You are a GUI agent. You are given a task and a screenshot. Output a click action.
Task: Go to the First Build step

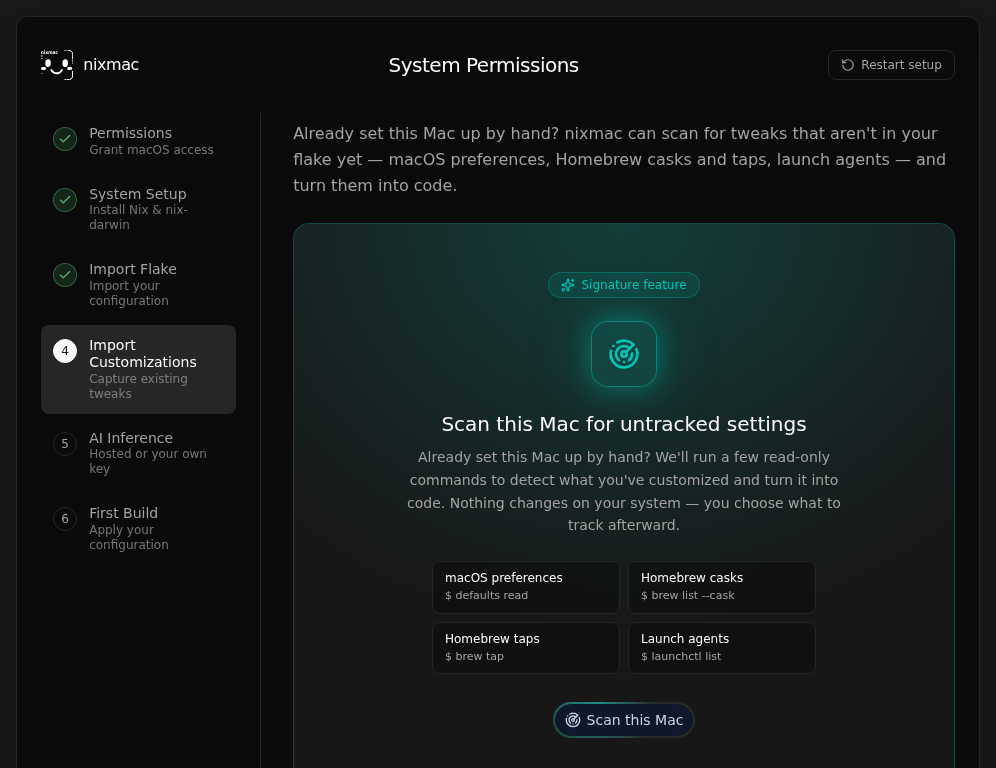(138, 528)
